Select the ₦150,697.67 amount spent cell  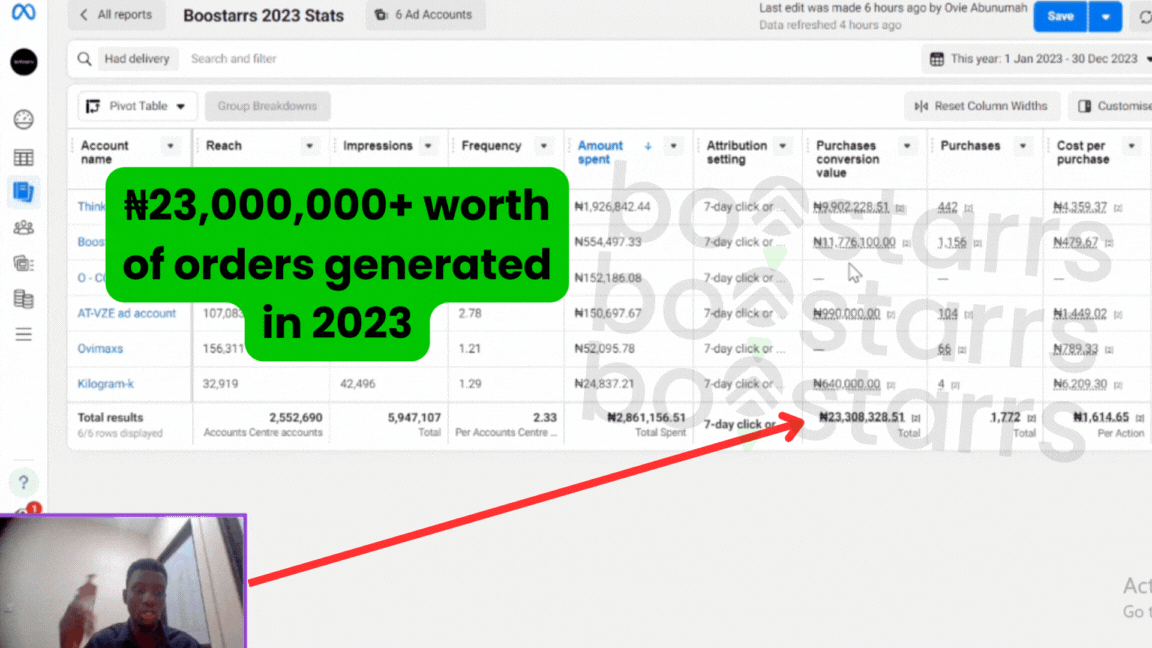[608, 313]
